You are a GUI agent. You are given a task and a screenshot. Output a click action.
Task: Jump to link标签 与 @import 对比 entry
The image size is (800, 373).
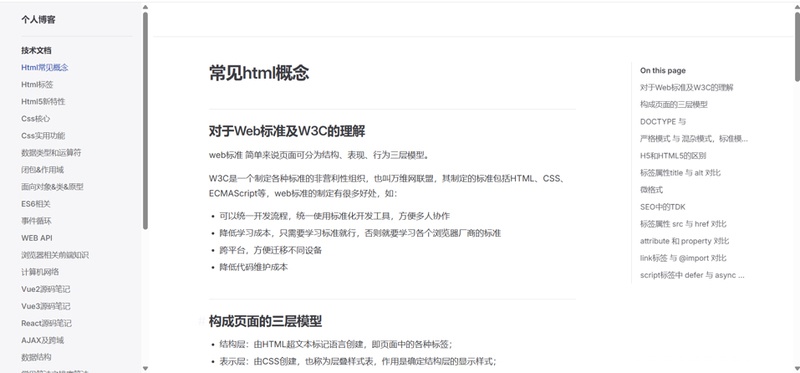click(683, 258)
